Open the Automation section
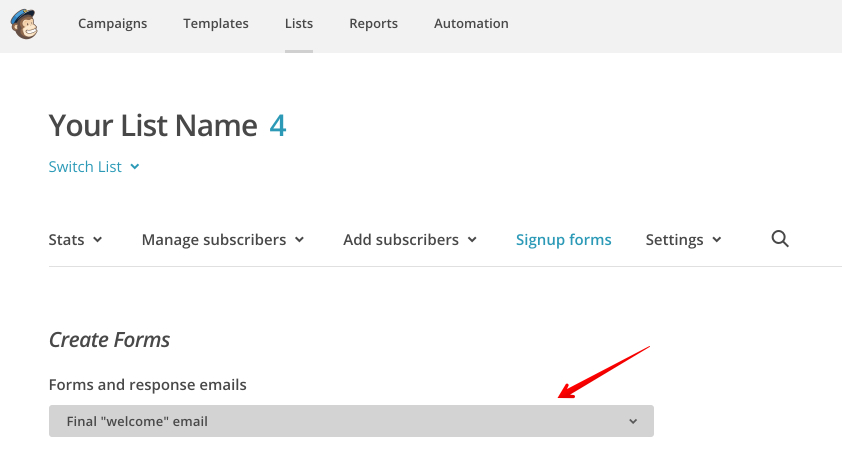842x457 pixels. (471, 24)
